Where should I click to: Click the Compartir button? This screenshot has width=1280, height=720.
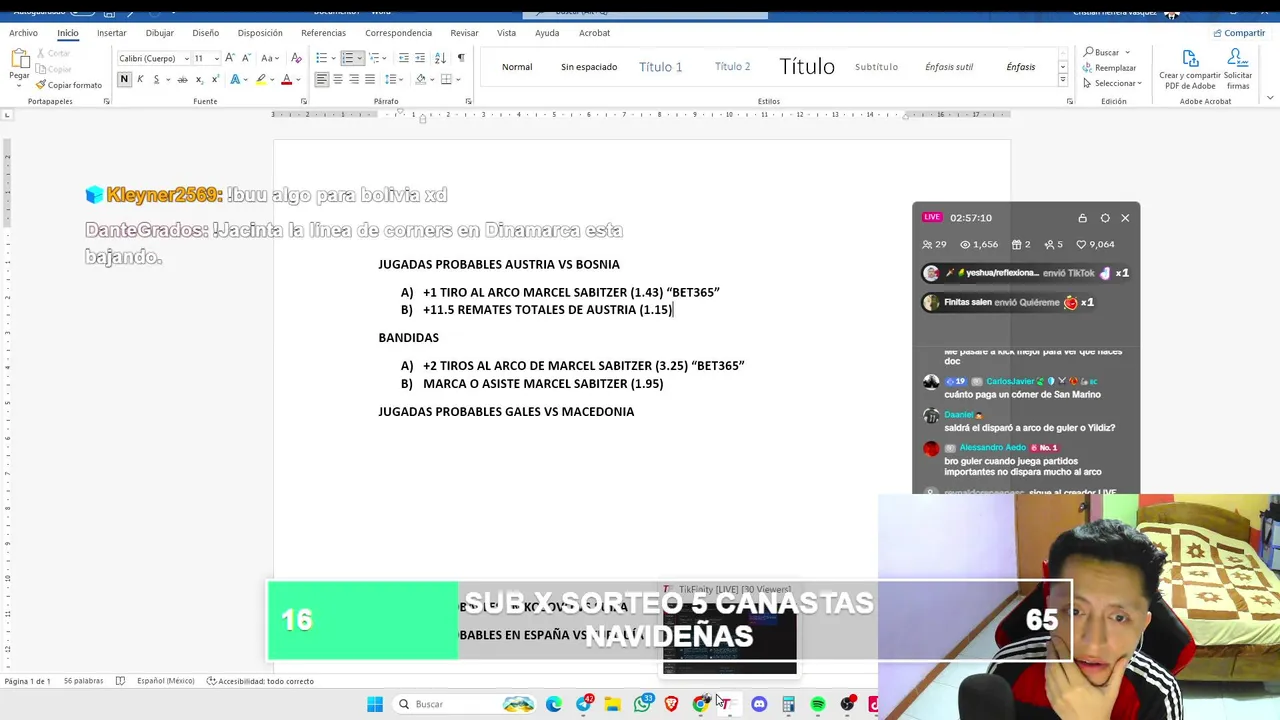coord(1239,33)
